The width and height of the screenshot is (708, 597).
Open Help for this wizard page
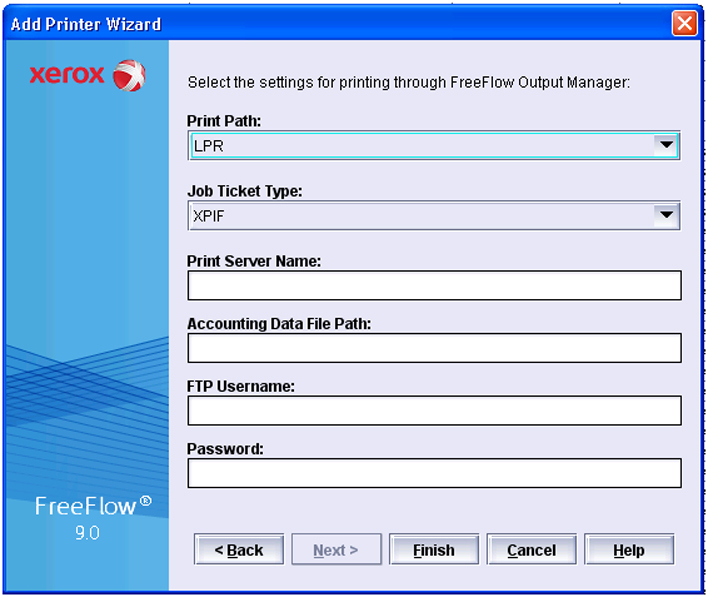[x=629, y=550]
